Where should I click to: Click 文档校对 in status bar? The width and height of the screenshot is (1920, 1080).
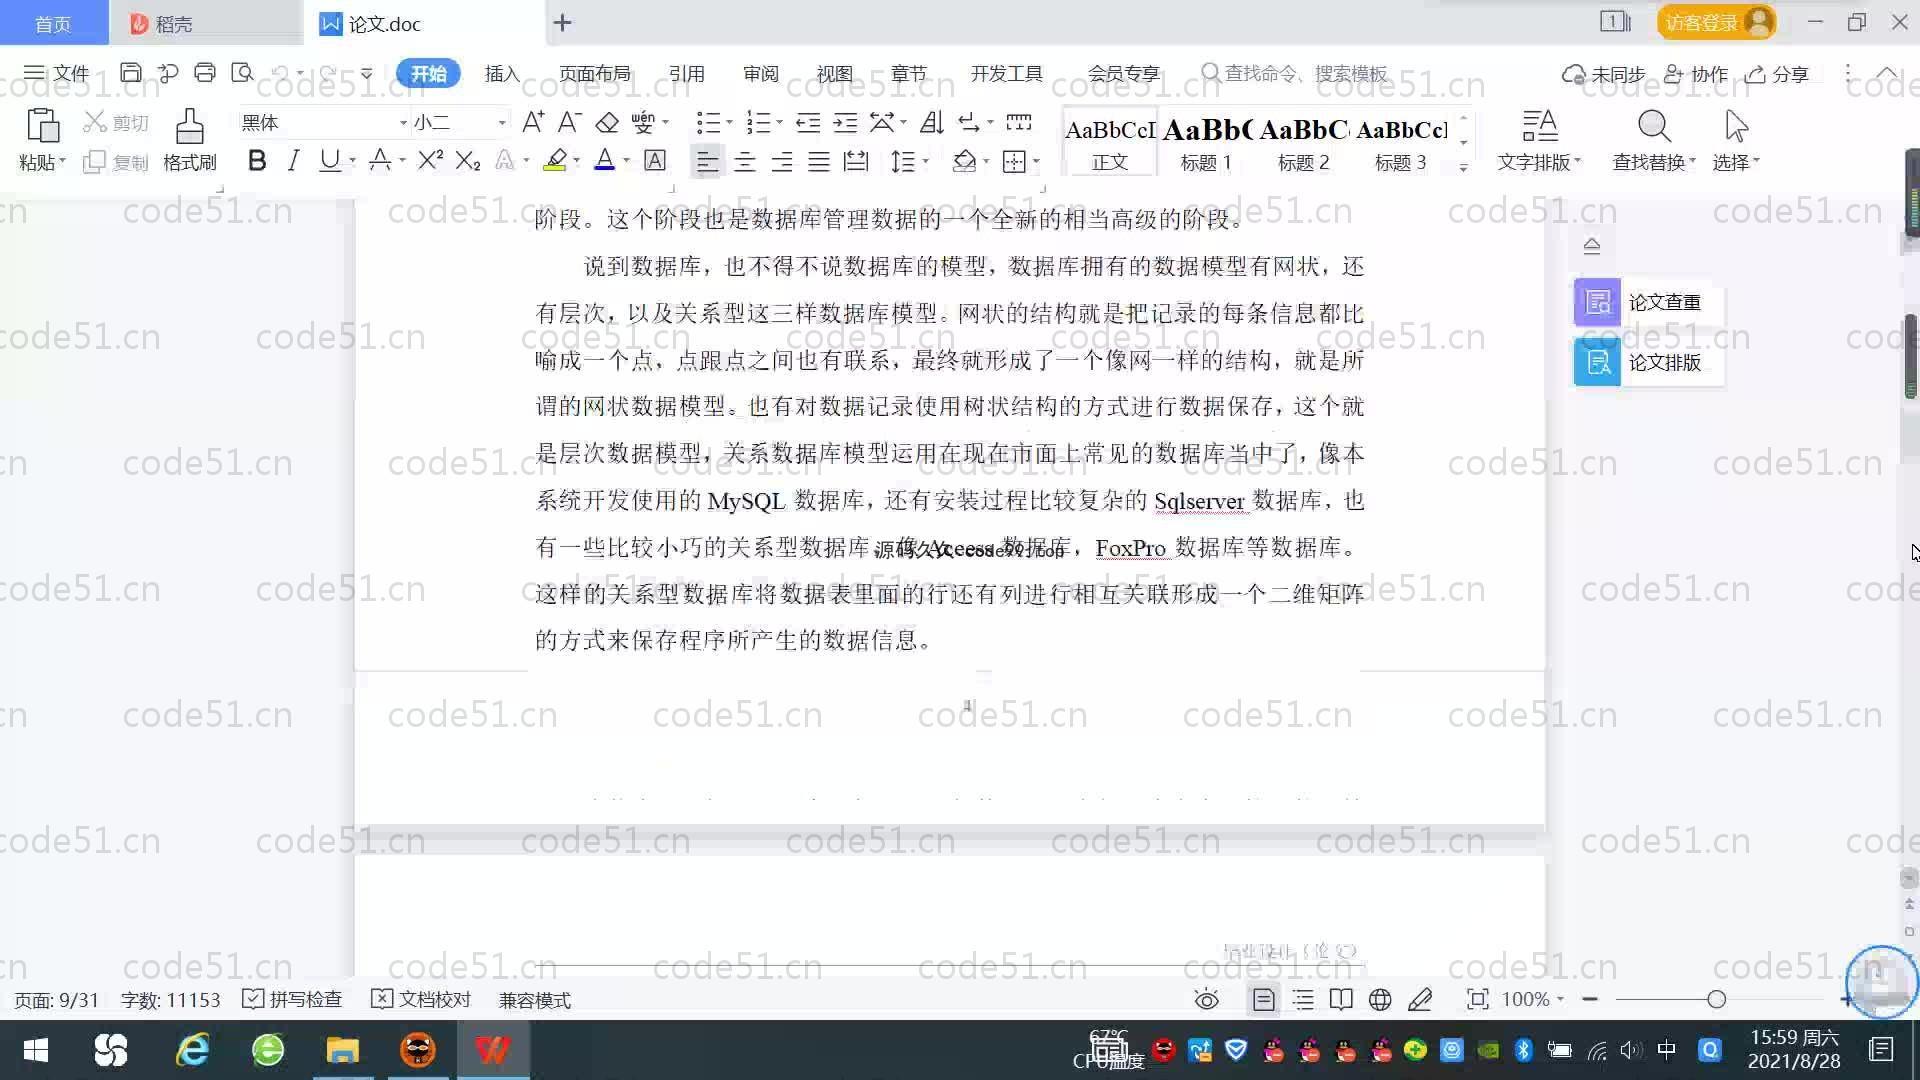pos(421,999)
